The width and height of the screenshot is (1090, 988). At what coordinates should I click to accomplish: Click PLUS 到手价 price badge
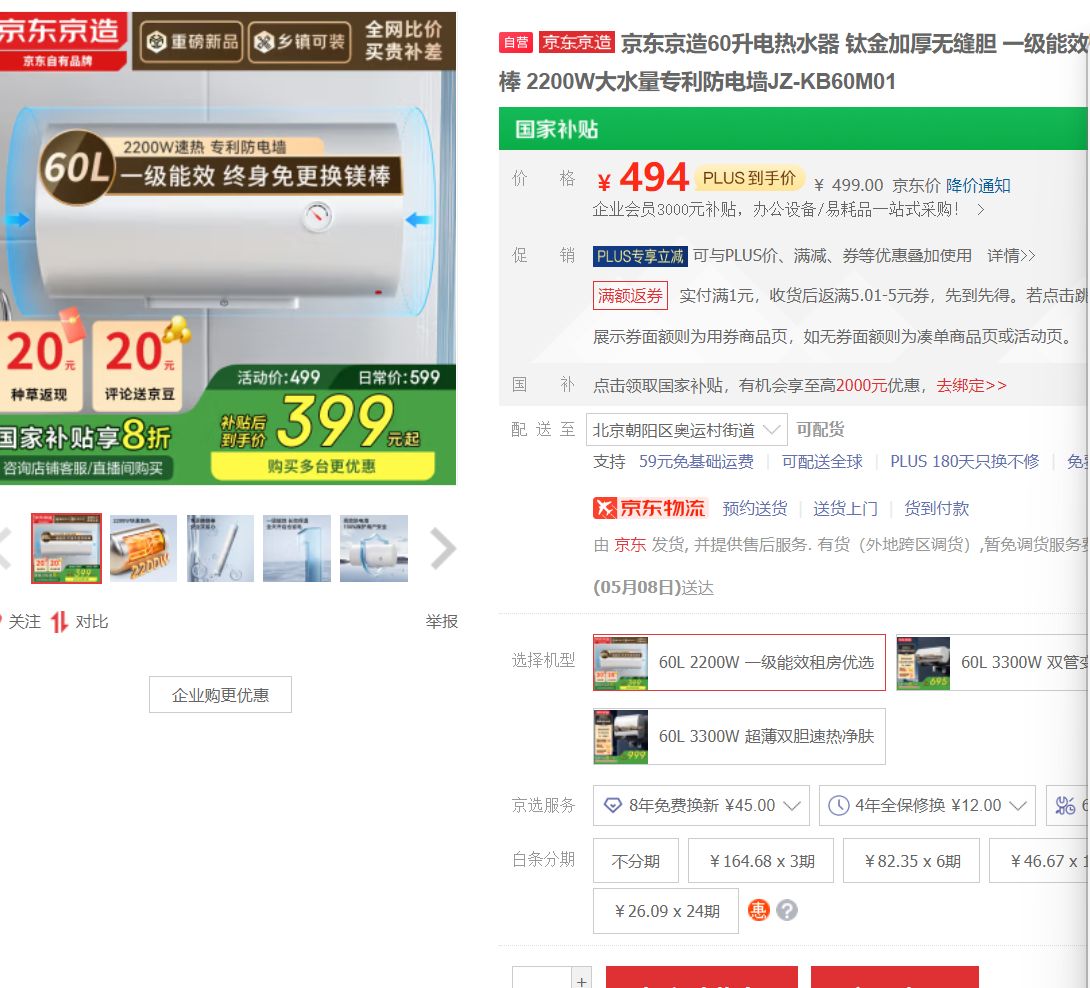point(749,178)
